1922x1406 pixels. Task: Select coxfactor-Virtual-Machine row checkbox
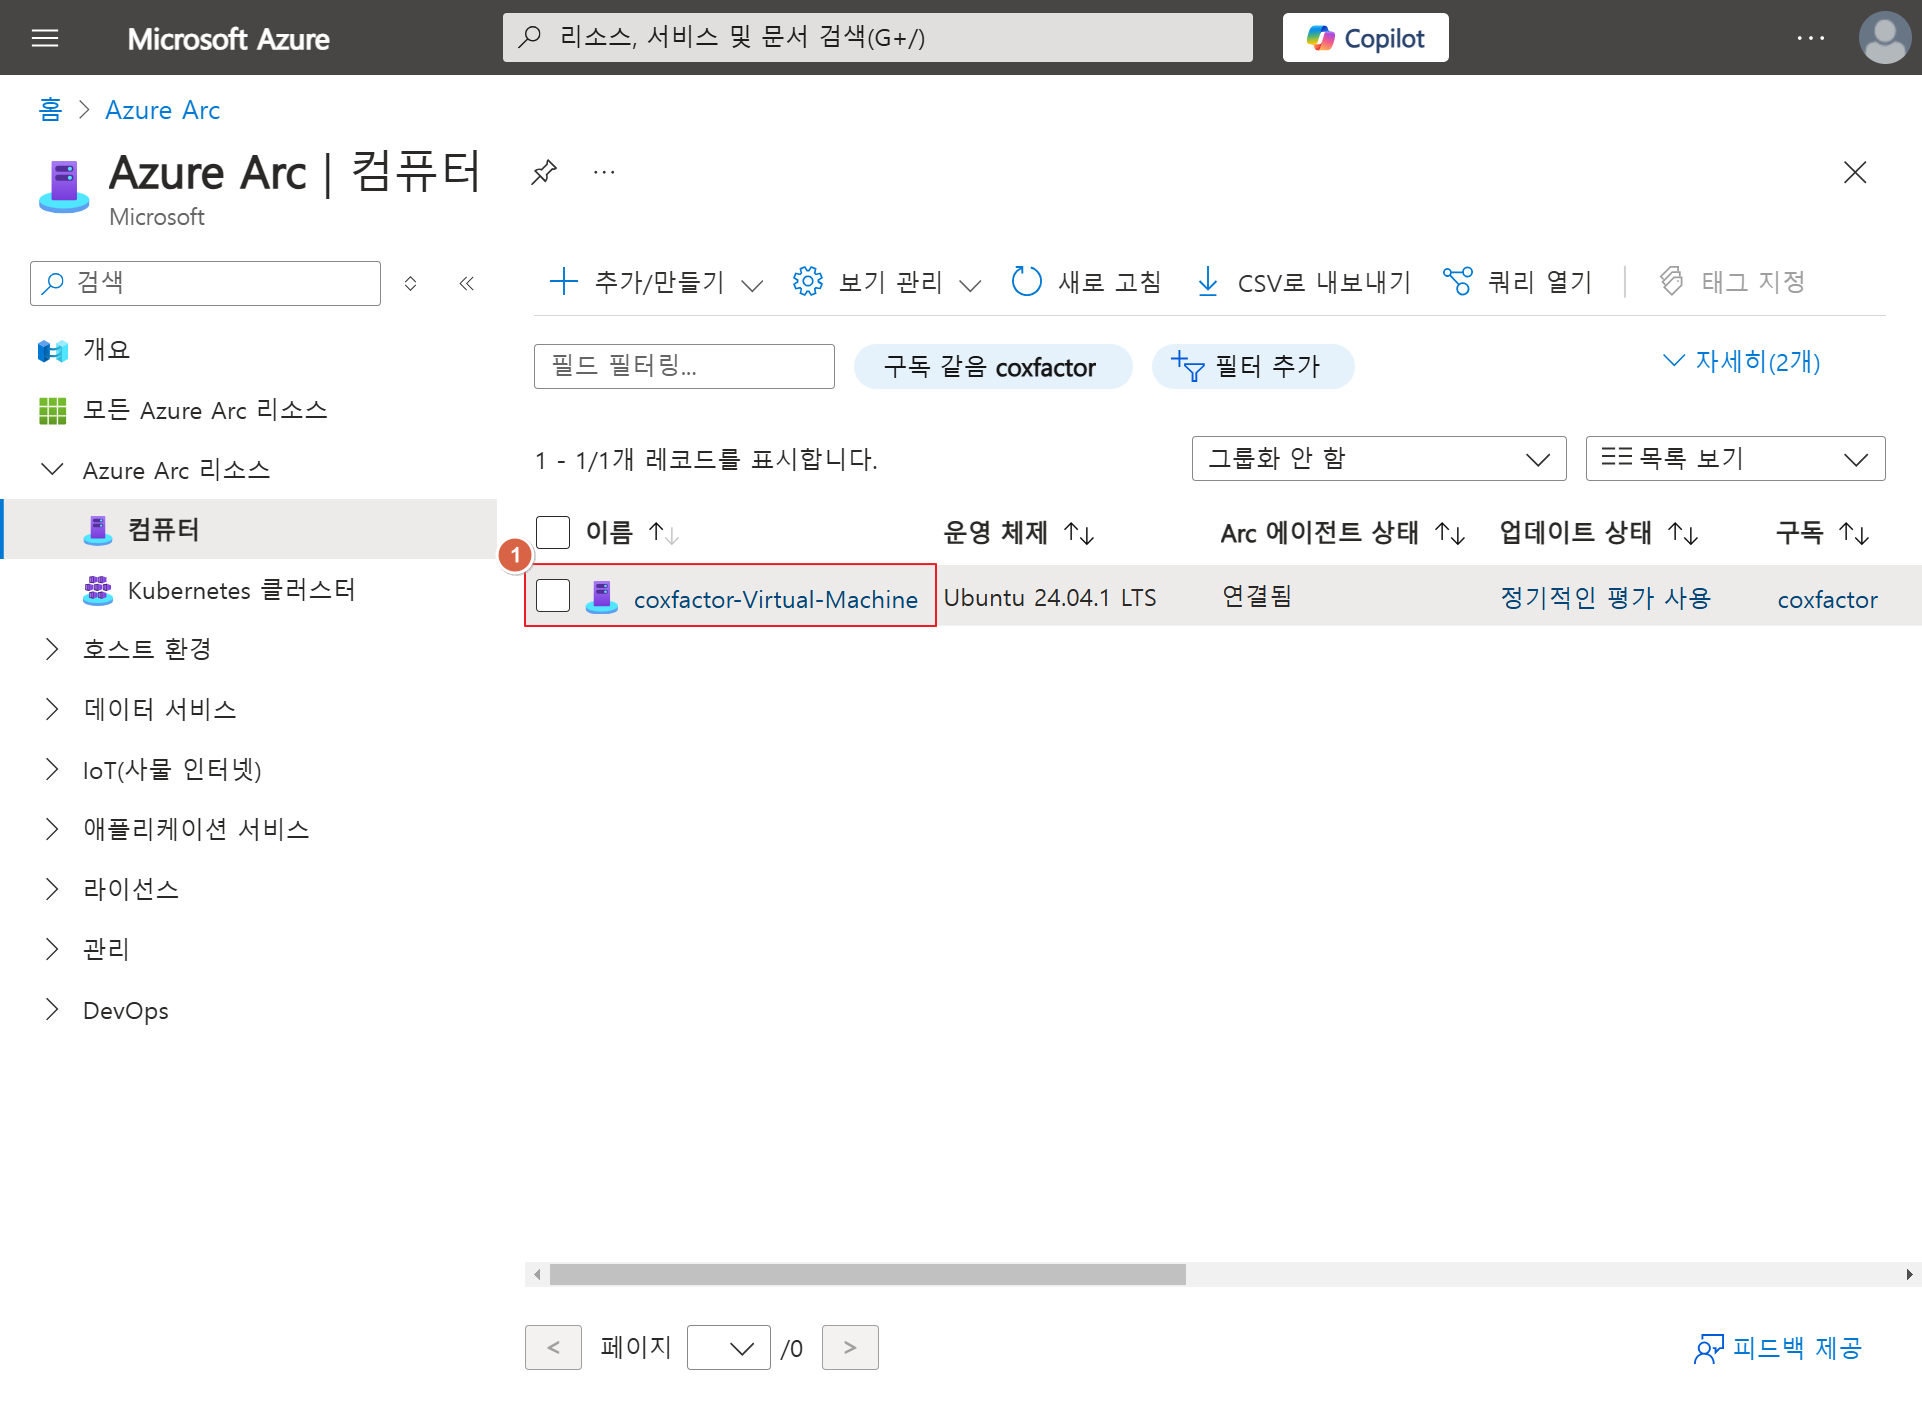[x=553, y=596]
